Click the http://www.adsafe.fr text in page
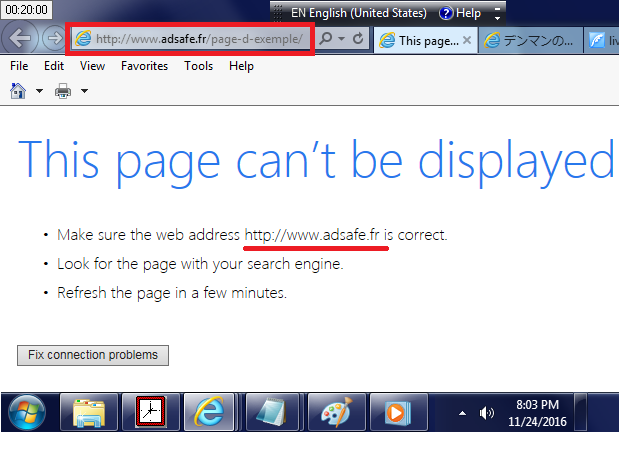The width and height of the screenshot is (619, 452). (312, 235)
